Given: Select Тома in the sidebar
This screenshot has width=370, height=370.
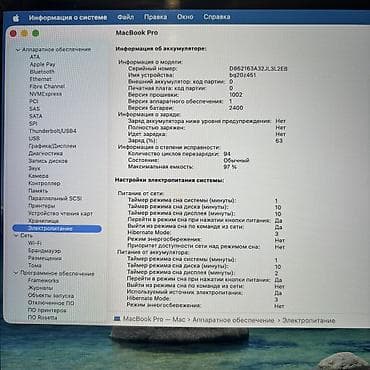Looking at the screenshot, I should coord(35,265).
